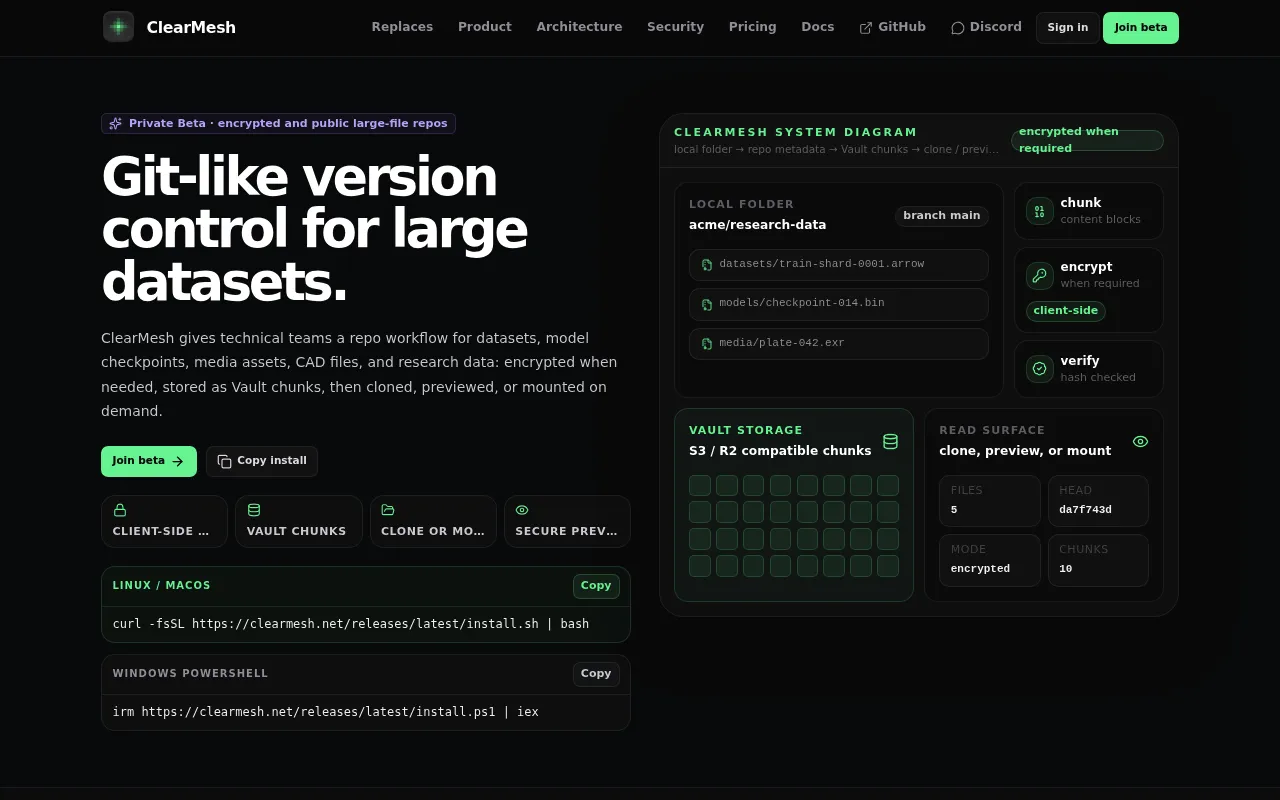Copy the Windows PowerShell command
Viewport: 1280px width, 800px height.
click(x=596, y=674)
